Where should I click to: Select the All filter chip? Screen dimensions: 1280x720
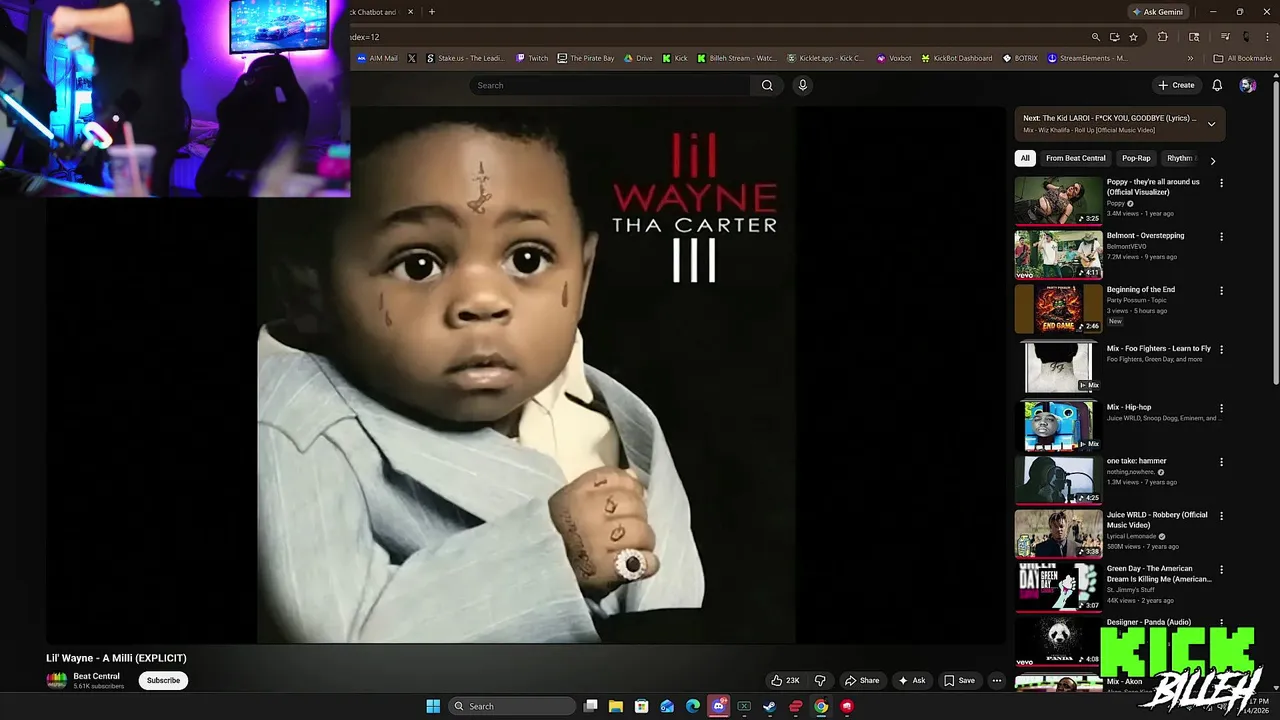pos(1025,158)
